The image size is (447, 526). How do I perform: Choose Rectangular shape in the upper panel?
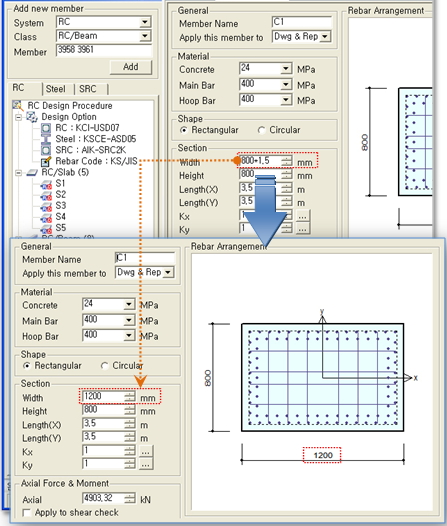183,130
